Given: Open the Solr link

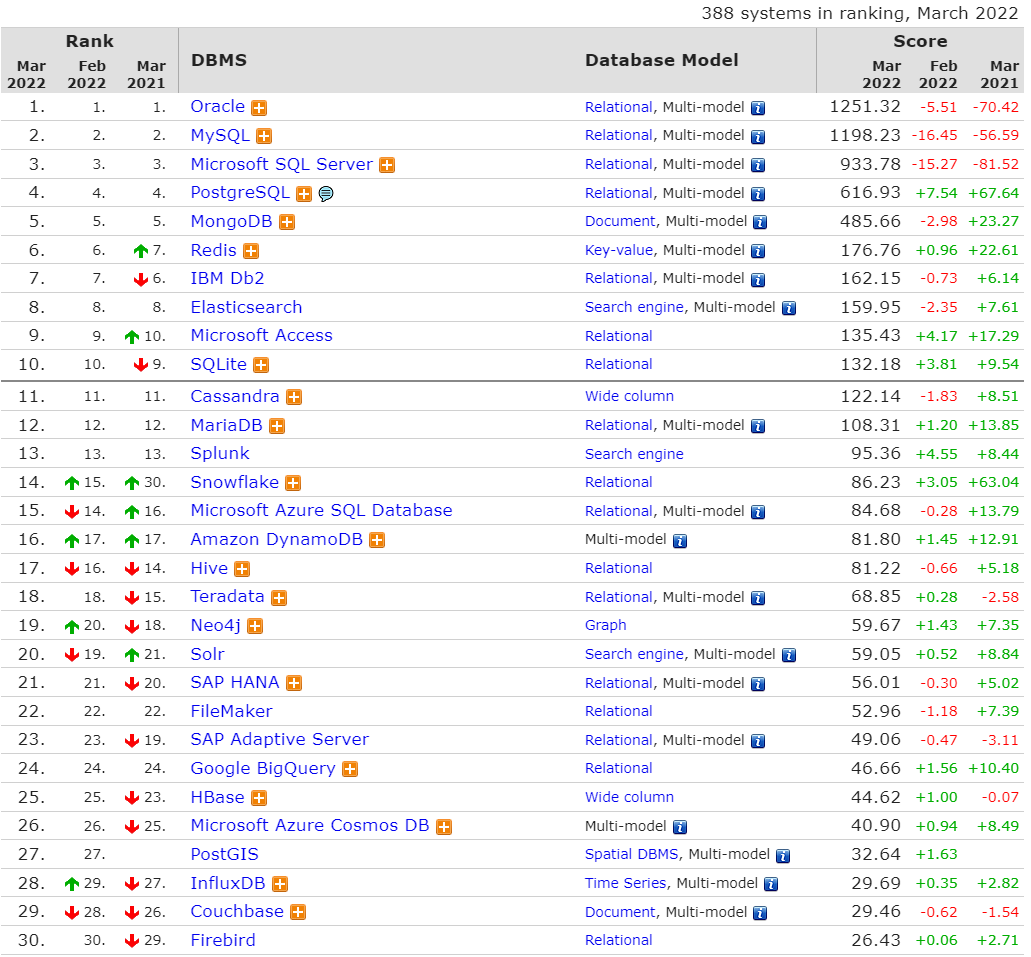Looking at the screenshot, I should click(x=208, y=654).
